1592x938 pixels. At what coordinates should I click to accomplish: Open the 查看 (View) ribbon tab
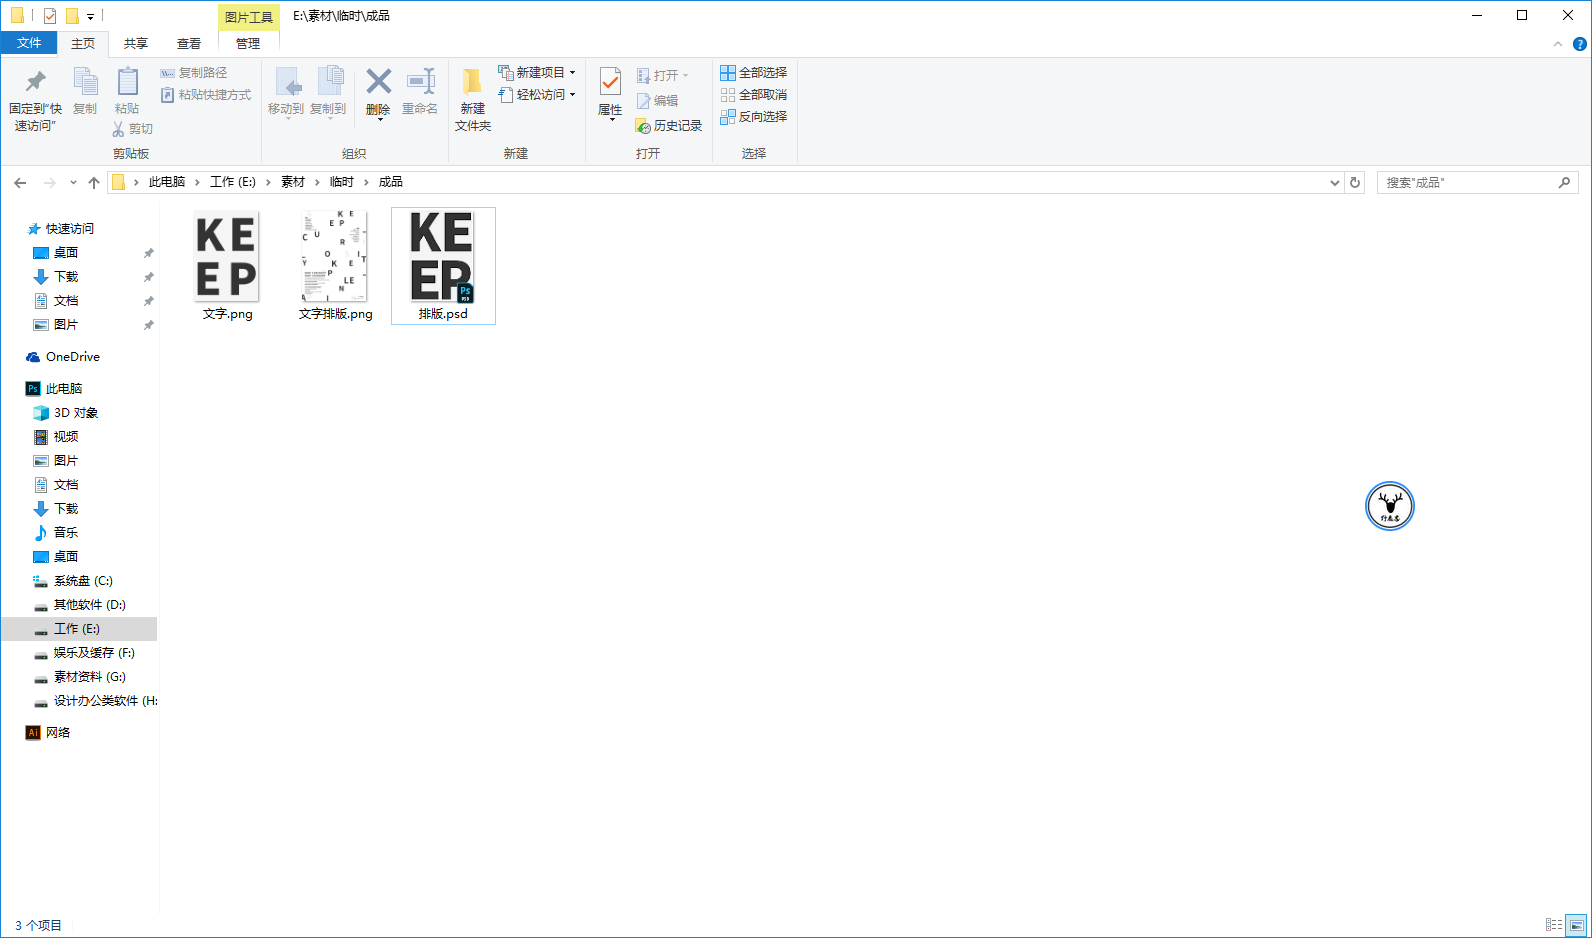tap(188, 44)
